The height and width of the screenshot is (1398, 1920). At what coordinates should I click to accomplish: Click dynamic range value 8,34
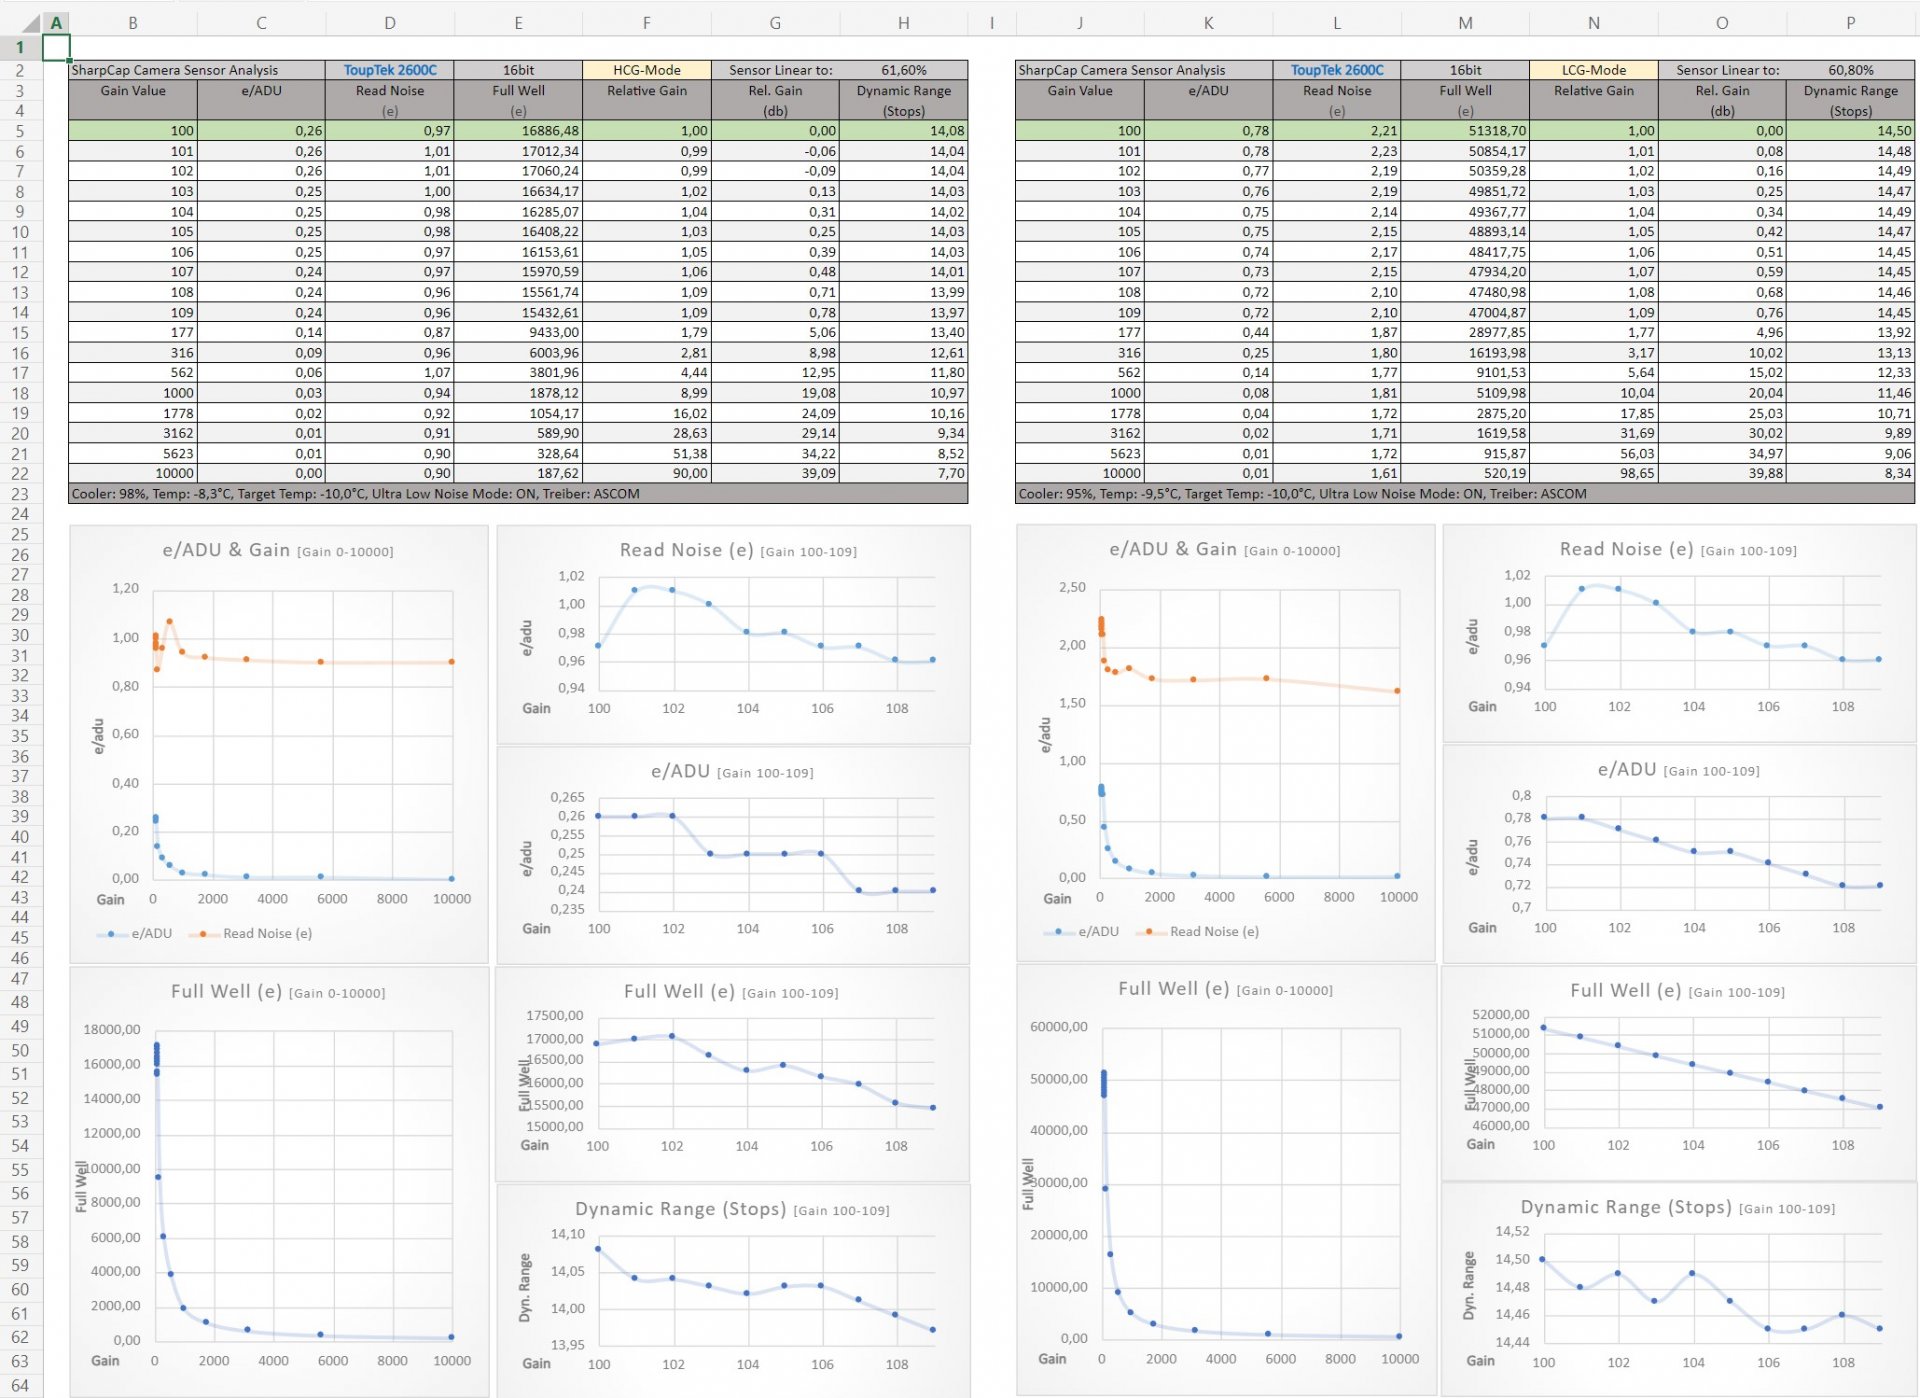coord(1850,473)
